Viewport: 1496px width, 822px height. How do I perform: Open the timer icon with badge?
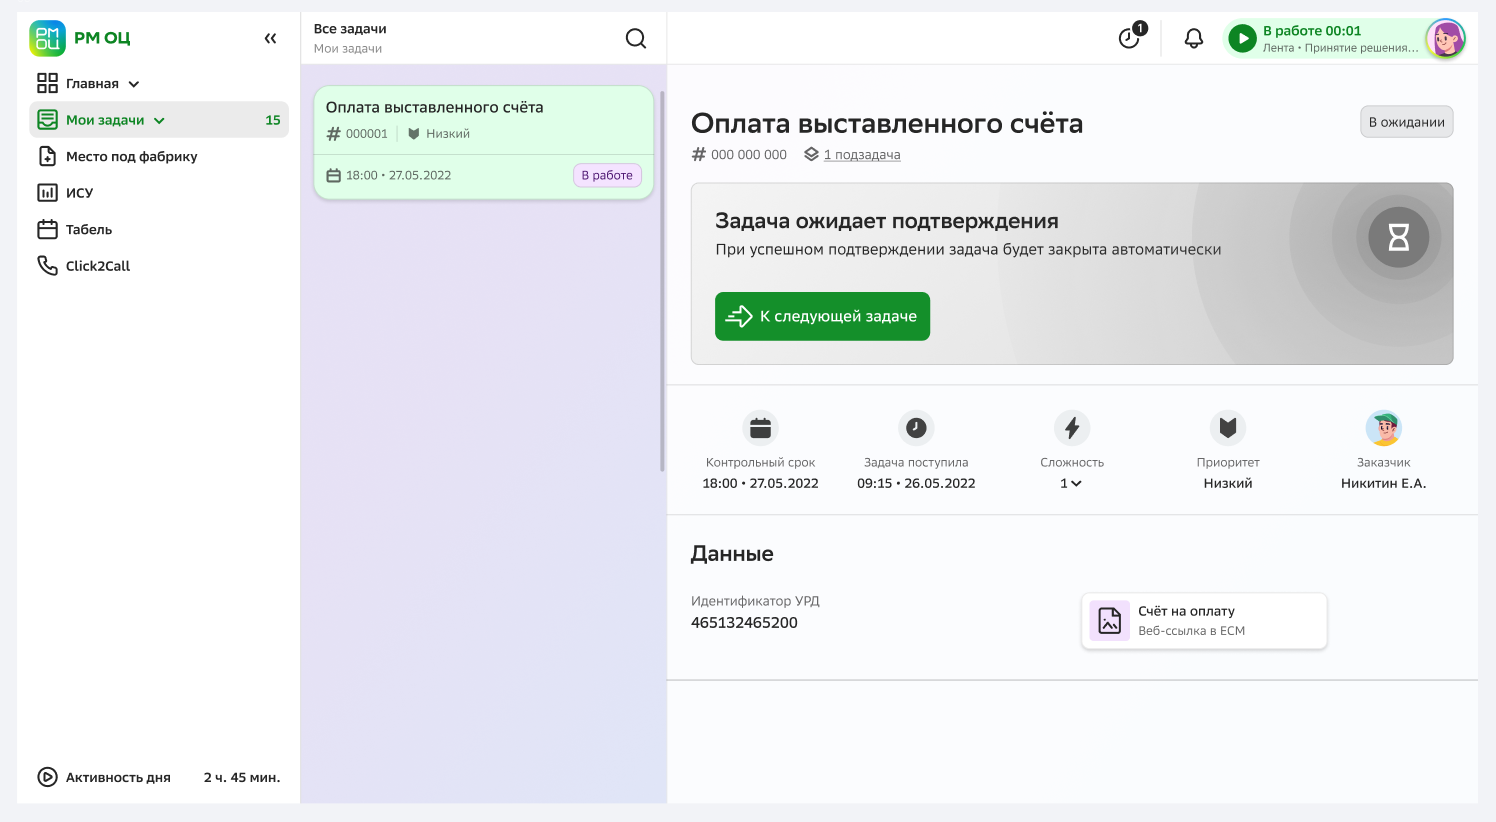point(1130,38)
